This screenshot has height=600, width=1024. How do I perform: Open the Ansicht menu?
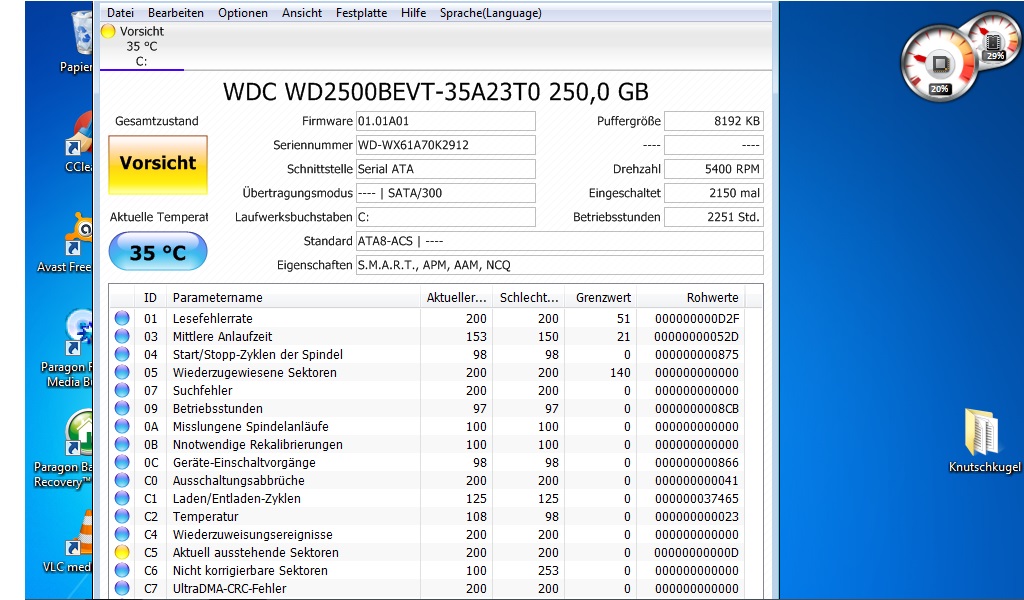(302, 12)
